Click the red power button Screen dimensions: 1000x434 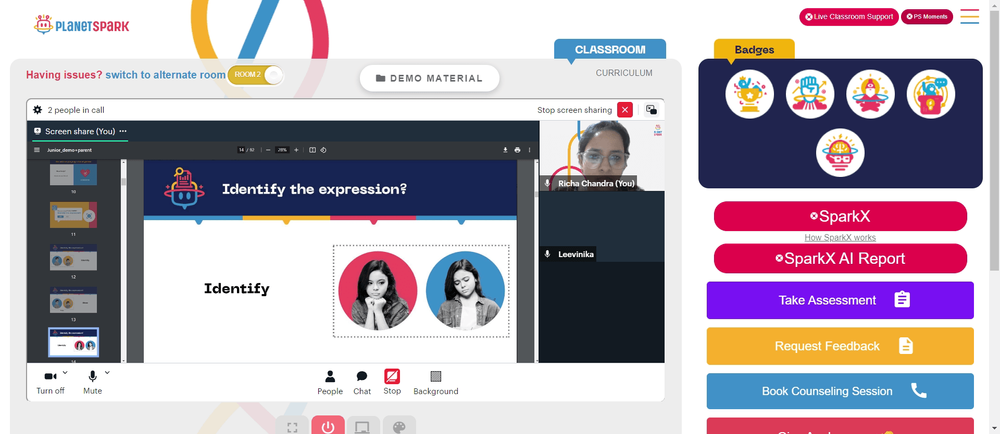coord(328,427)
